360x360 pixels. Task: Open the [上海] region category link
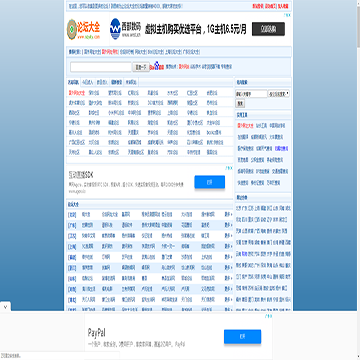point(72,247)
